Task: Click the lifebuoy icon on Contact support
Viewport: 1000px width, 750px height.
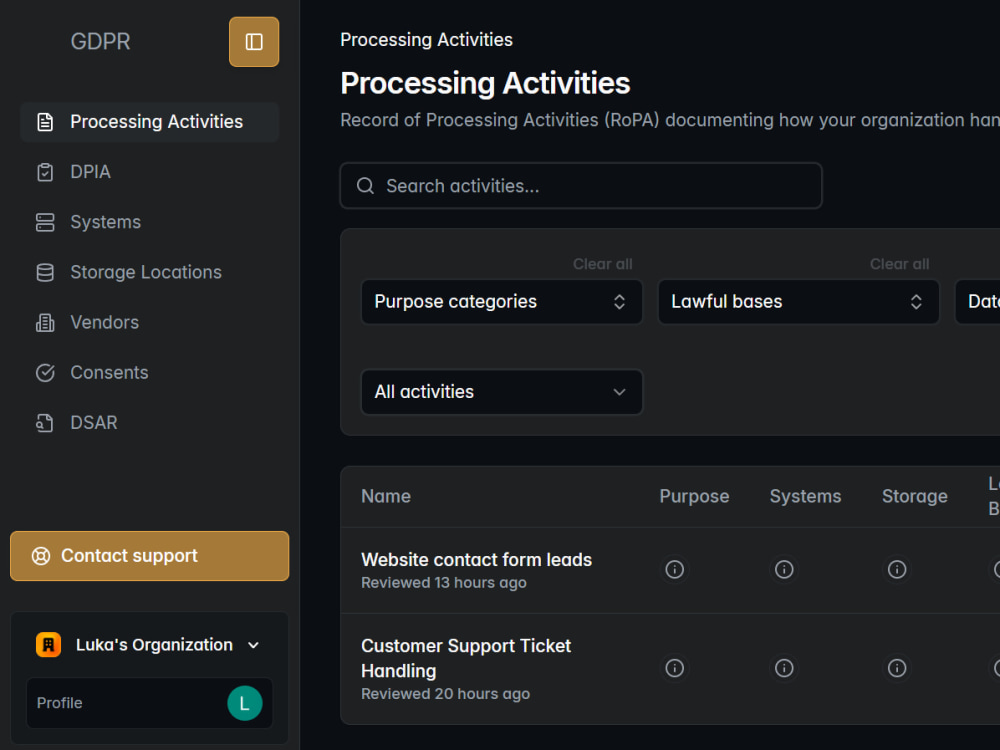Action: coord(41,556)
